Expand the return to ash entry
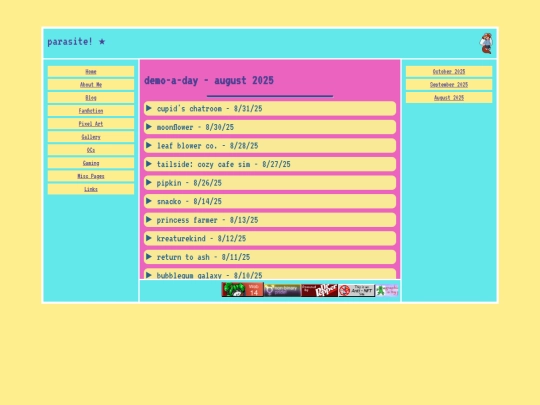 (x=270, y=257)
